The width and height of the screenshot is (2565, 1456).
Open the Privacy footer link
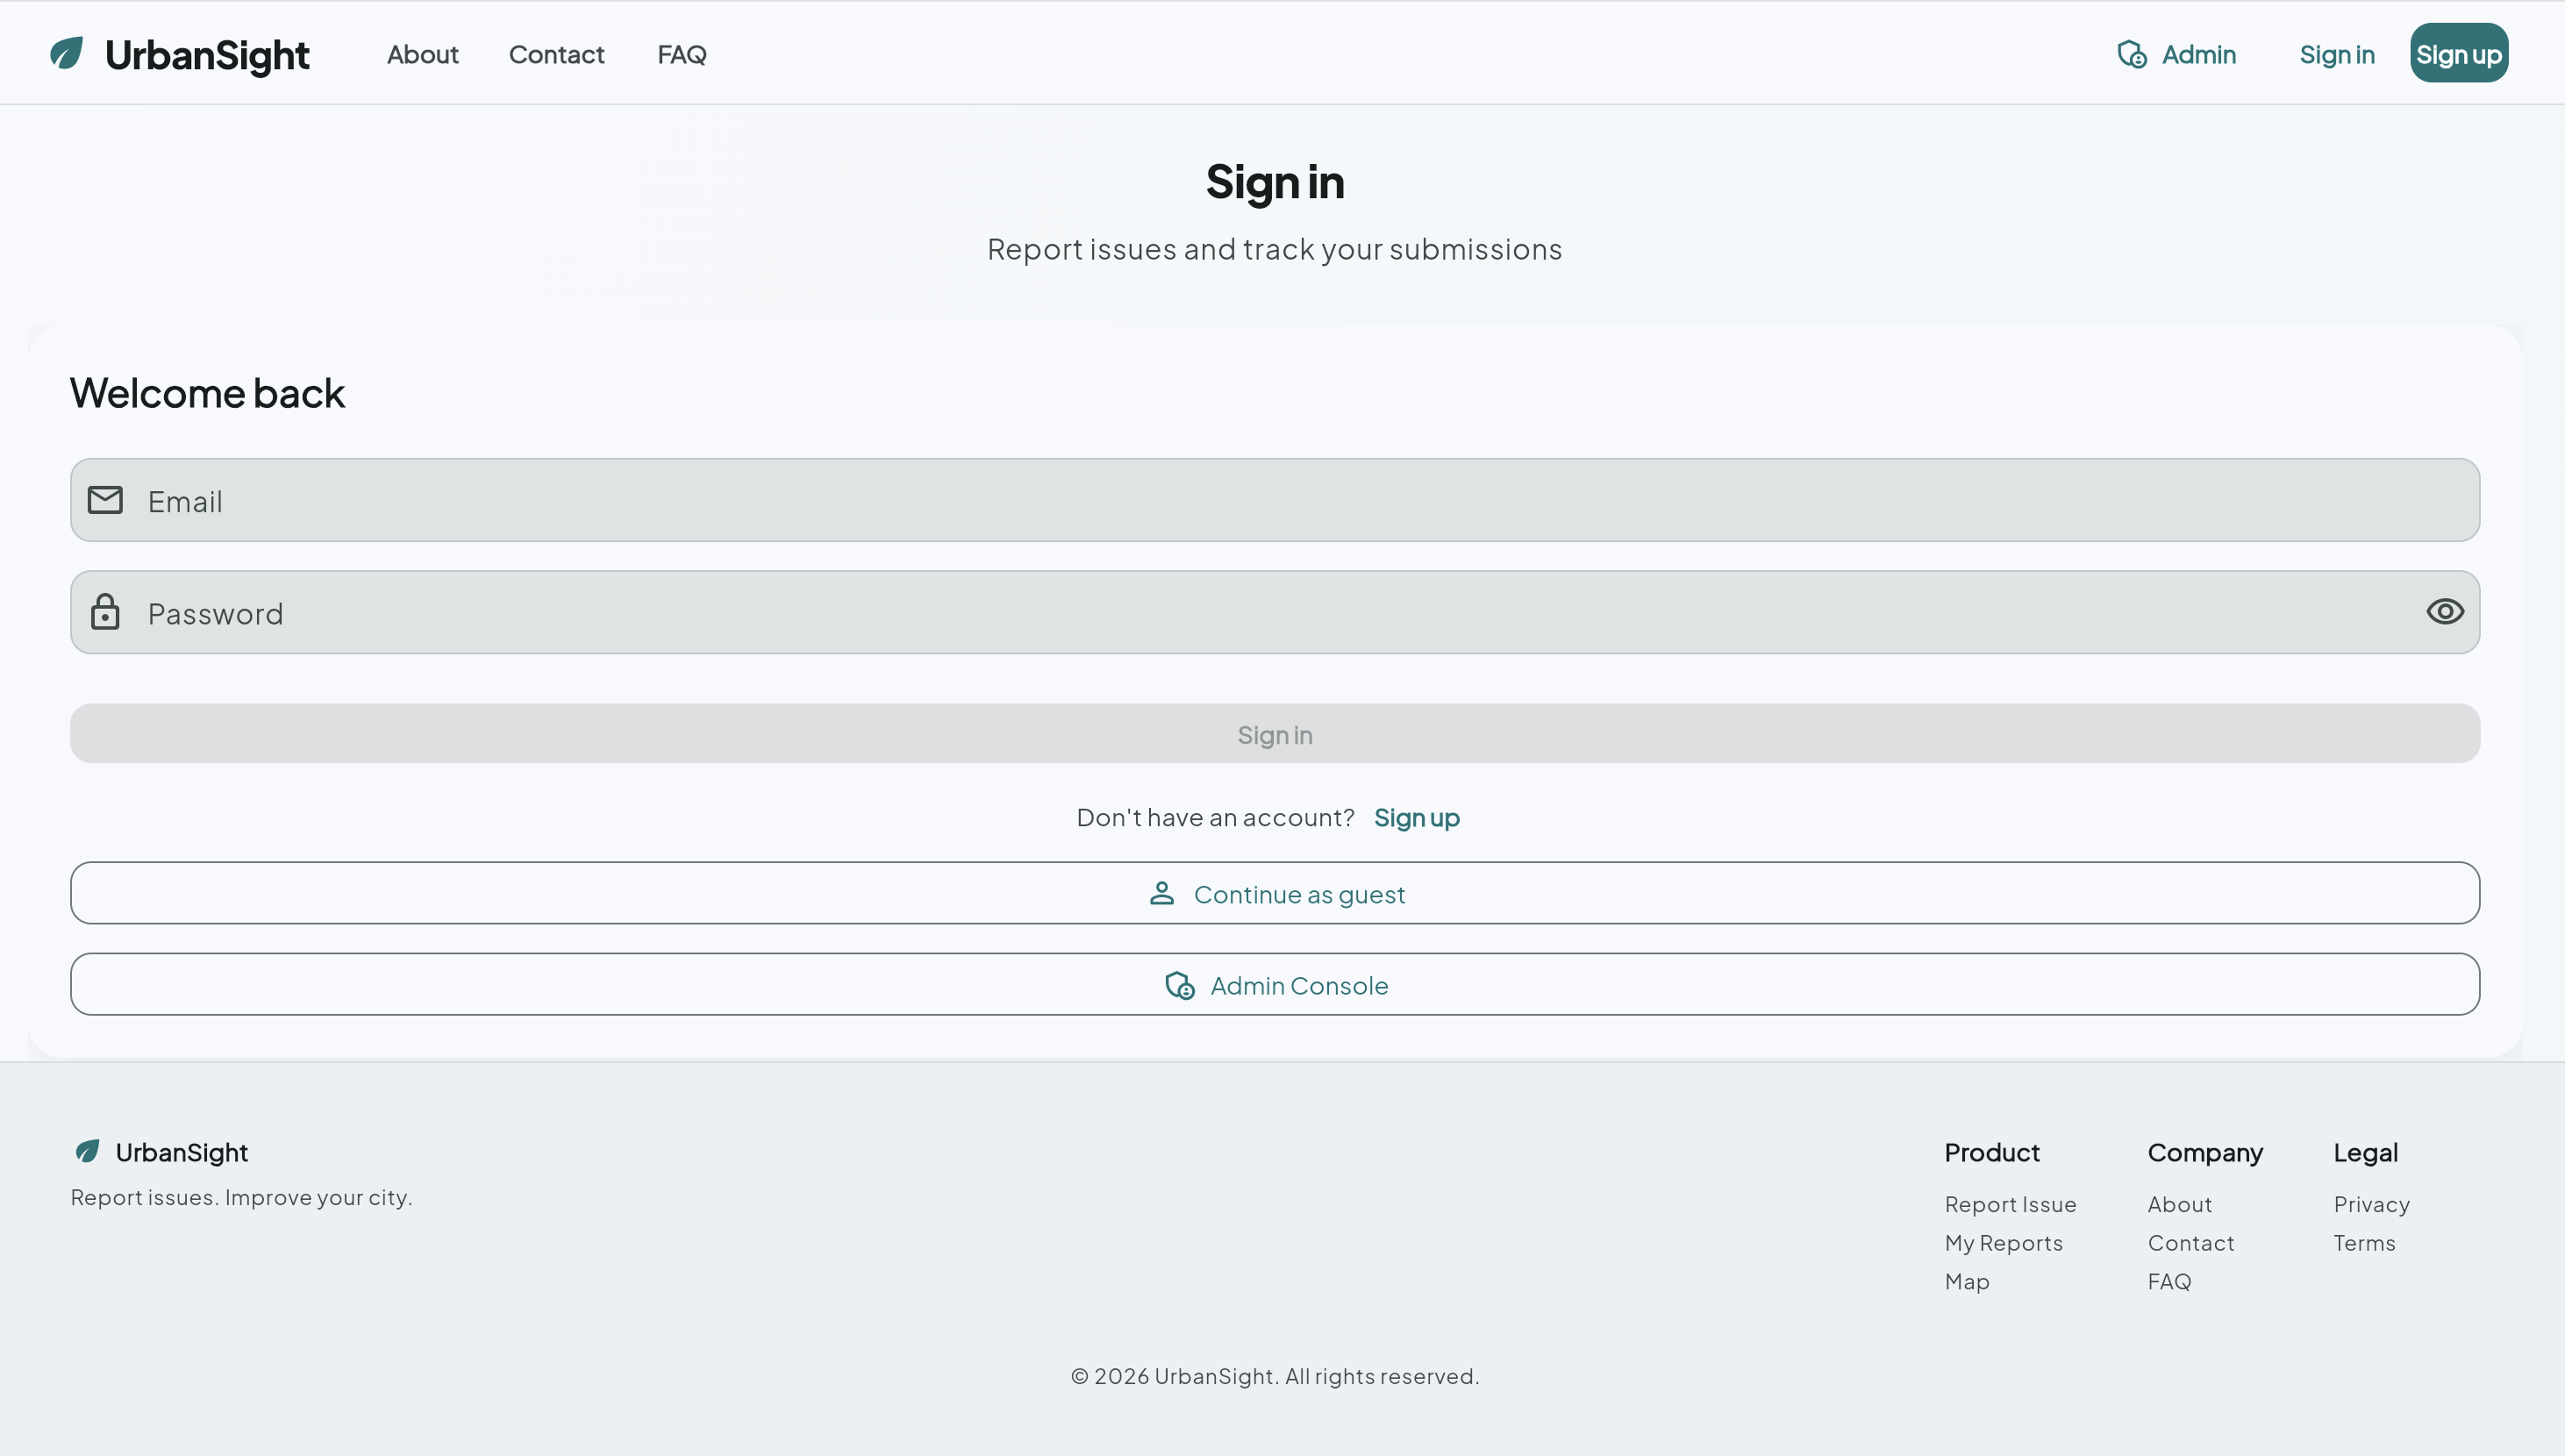tap(2371, 1204)
